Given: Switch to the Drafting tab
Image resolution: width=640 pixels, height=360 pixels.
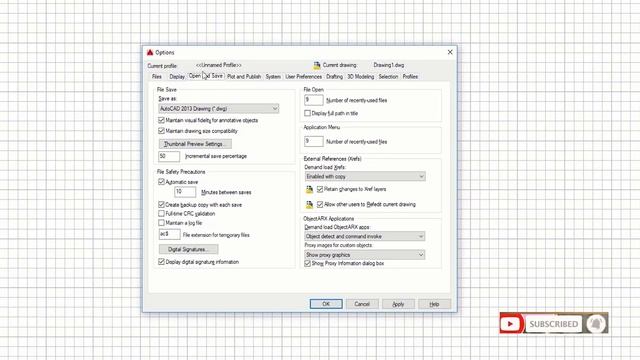Looking at the screenshot, I should (x=334, y=77).
